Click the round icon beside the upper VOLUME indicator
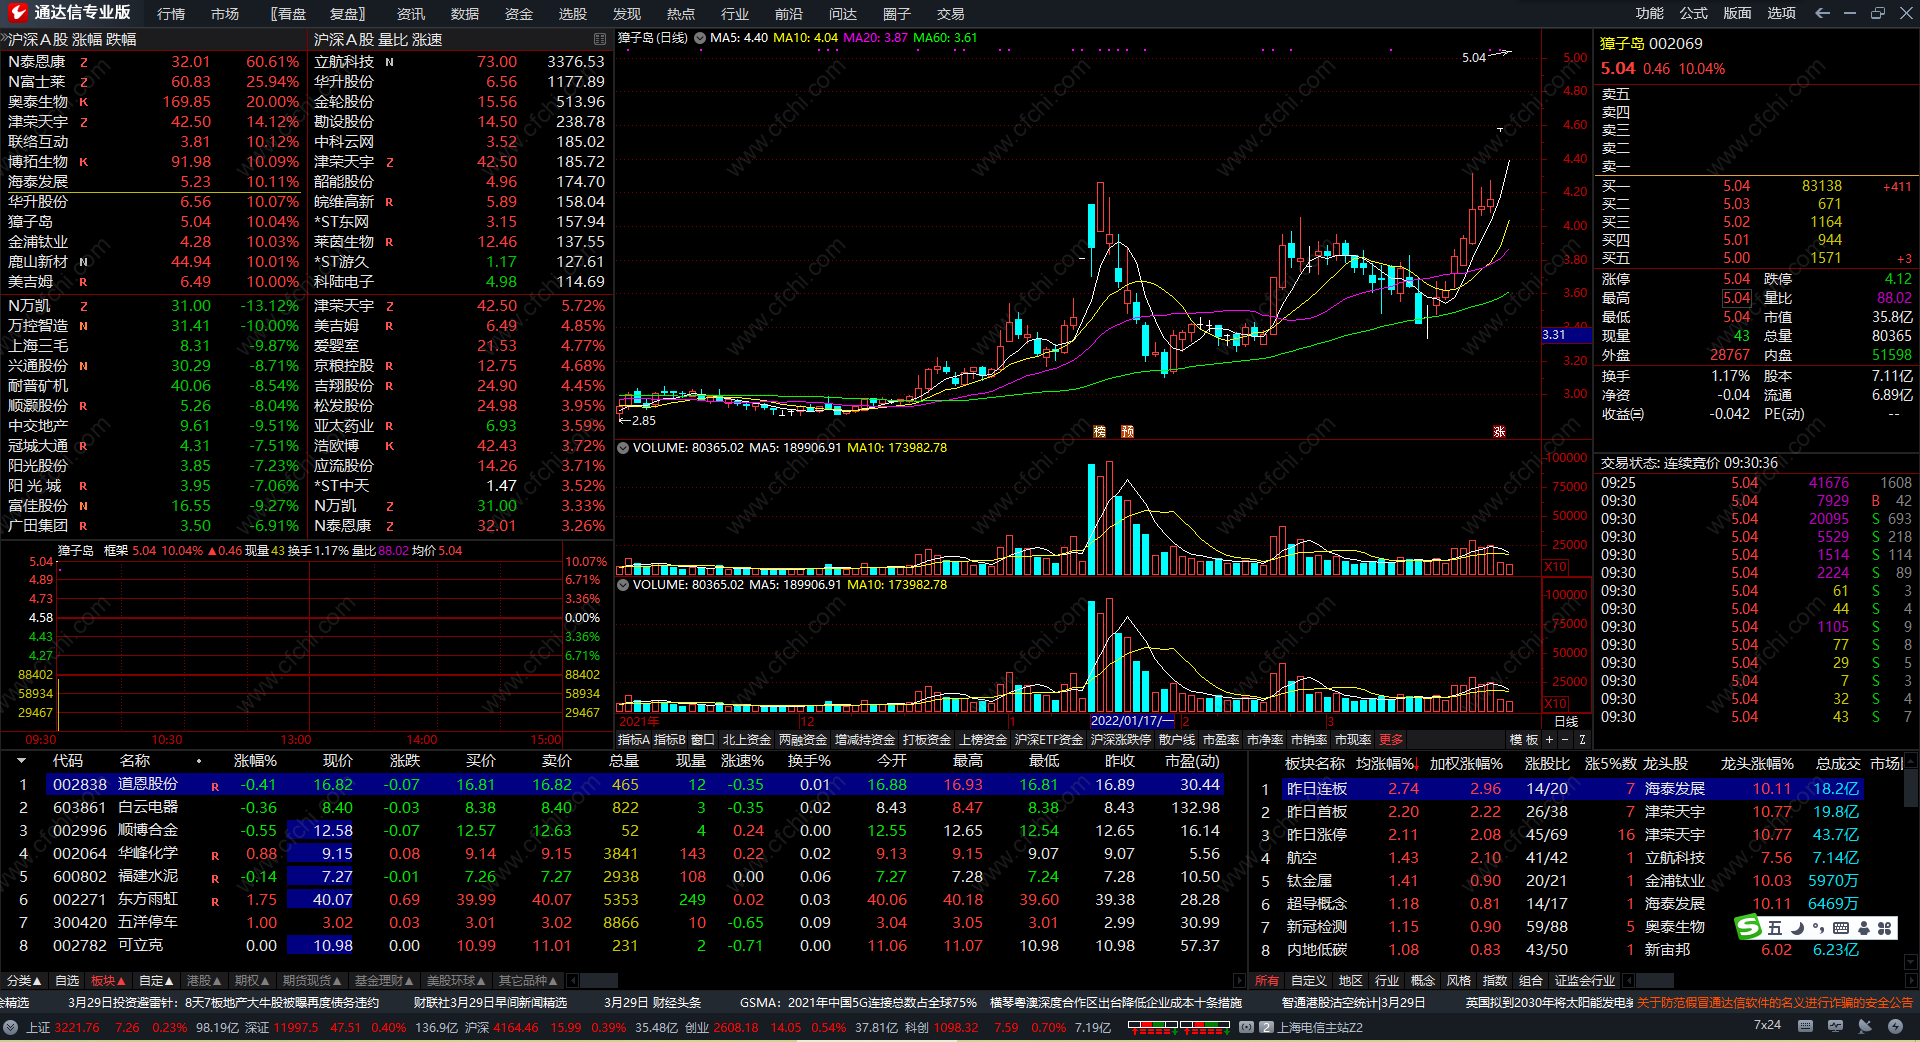Image resolution: width=1920 pixels, height=1042 pixels. coord(623,448)
